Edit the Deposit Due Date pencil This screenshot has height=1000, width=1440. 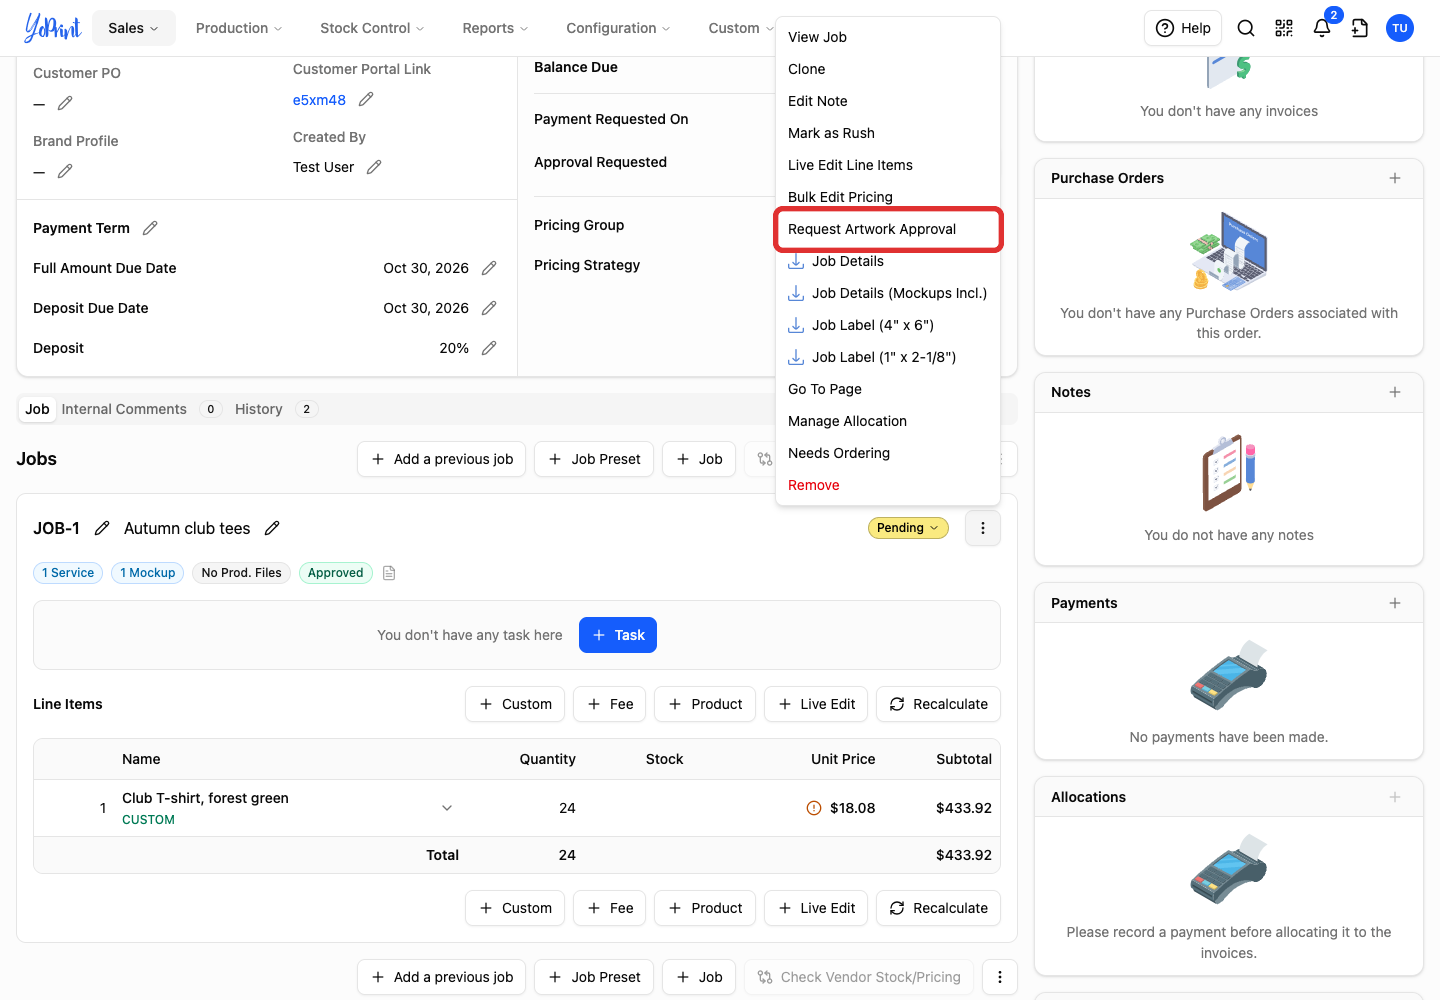pyautogui.click(x=489, y=308)
